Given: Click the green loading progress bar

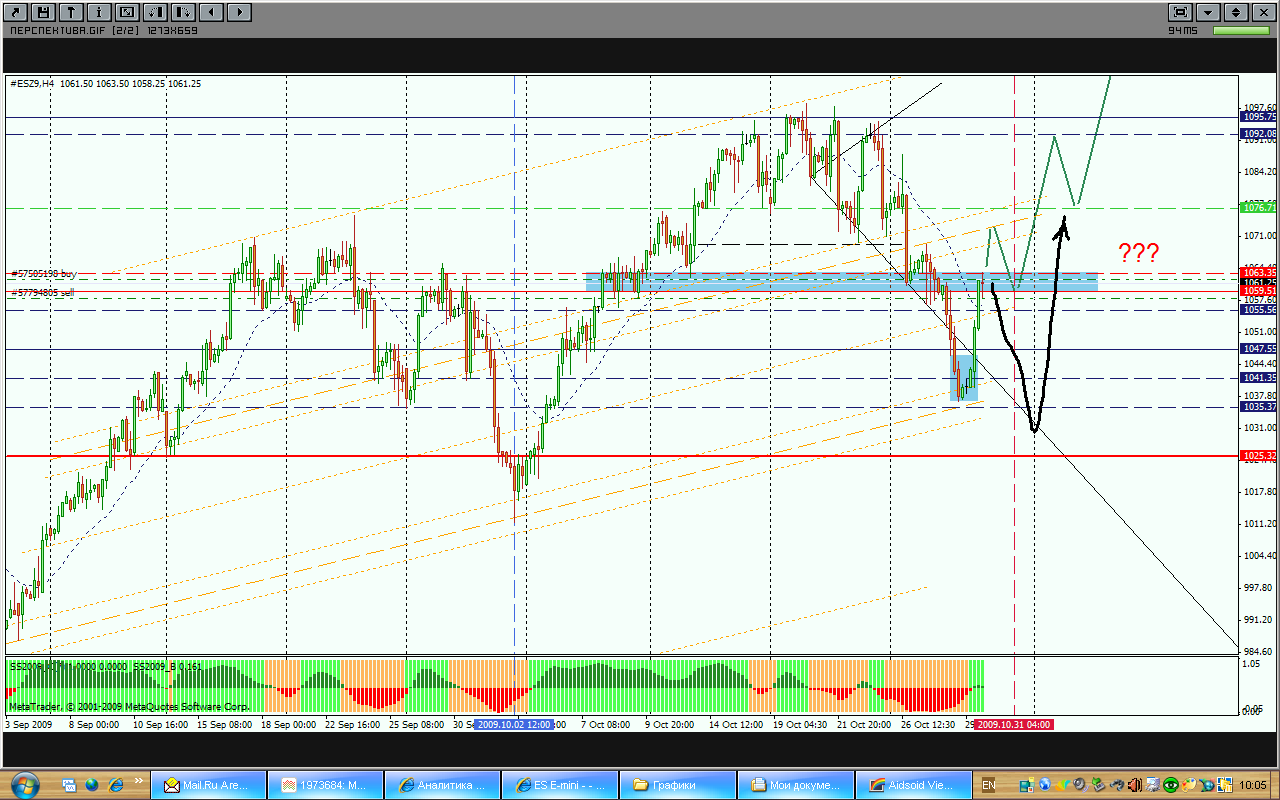Looking at the screenshot, I should pos(1241,31).
